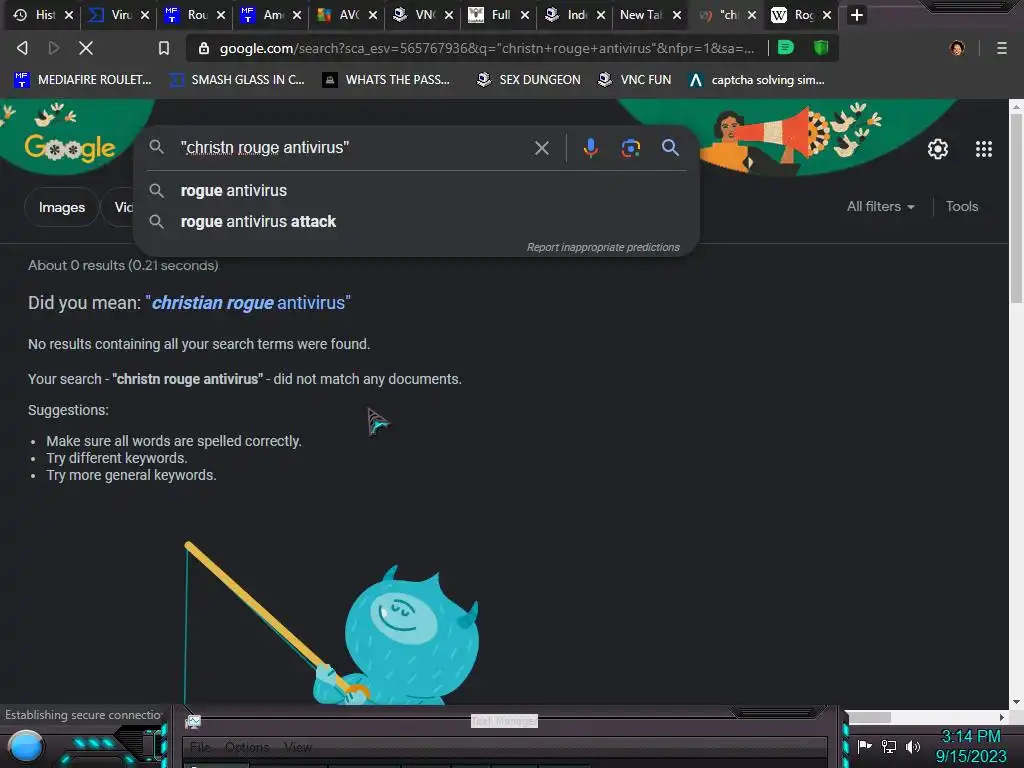Start voice search with microphone
Screen dimensions: 1024x768
[590, 148]
